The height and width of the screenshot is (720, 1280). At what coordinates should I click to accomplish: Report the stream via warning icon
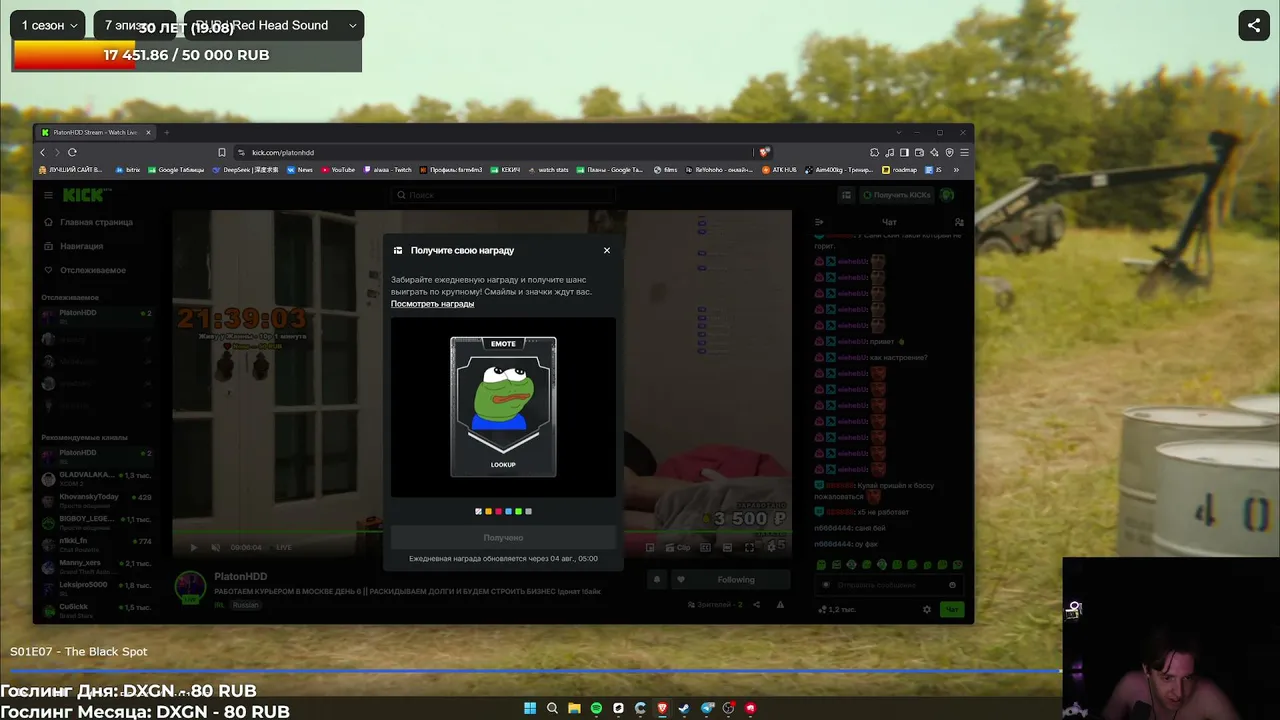(x=780, y=605)
